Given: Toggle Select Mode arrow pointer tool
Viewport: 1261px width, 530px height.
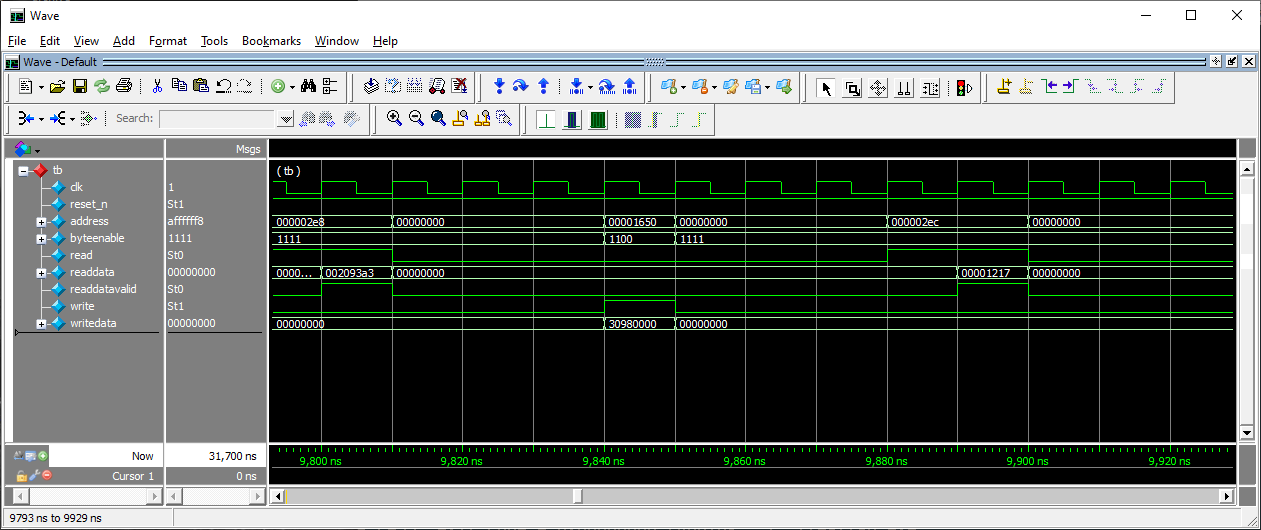Looking at the screenshot, I should (x=826, y=87).
